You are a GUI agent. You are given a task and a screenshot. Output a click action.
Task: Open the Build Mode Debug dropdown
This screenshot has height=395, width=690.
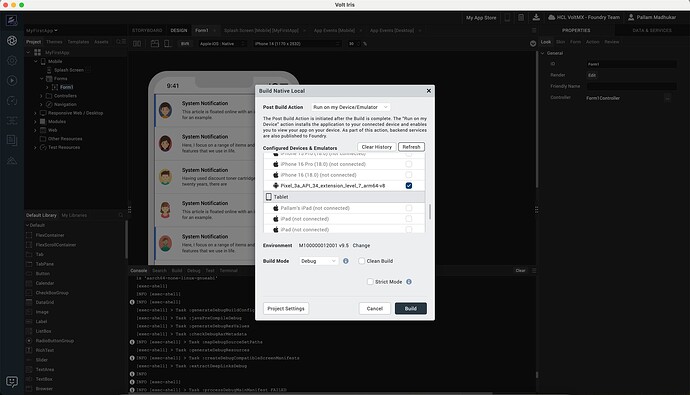319,261
